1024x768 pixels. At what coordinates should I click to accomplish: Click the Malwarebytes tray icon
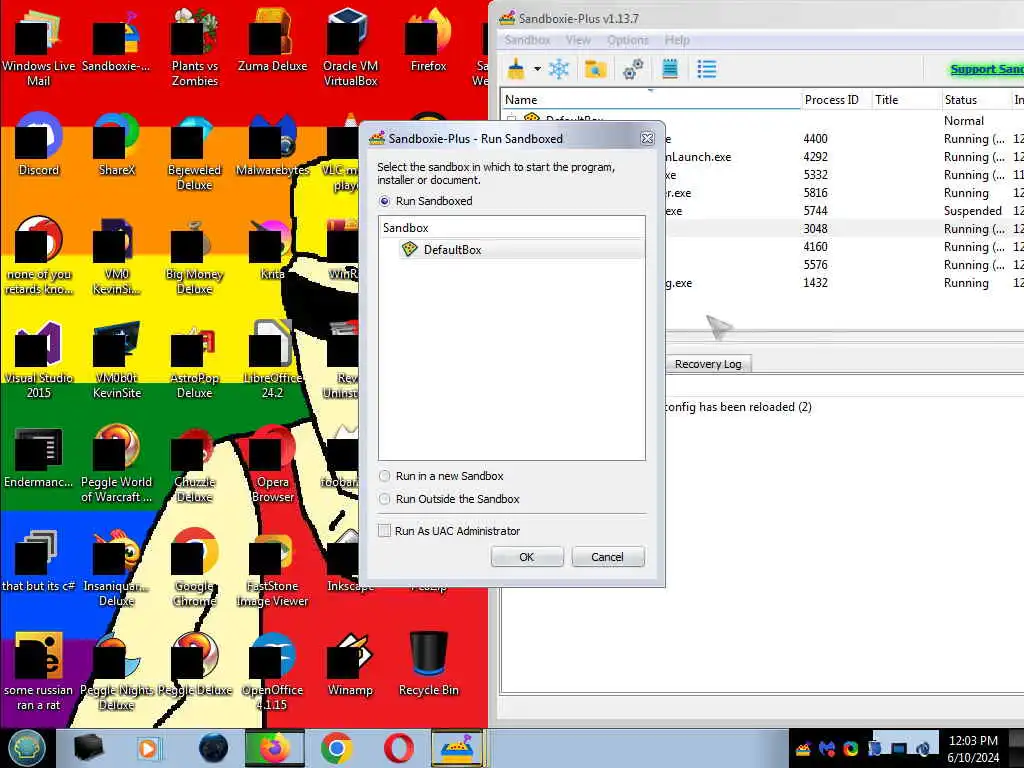coord(827,749)
